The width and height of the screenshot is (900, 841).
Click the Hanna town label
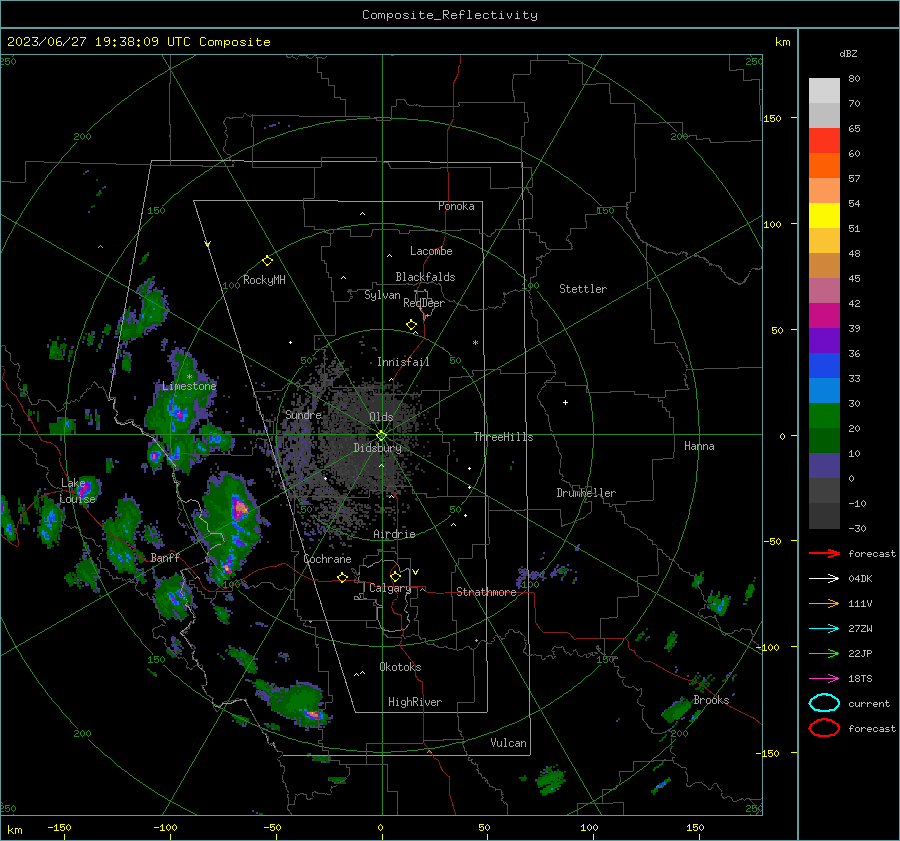click(699, 446)
